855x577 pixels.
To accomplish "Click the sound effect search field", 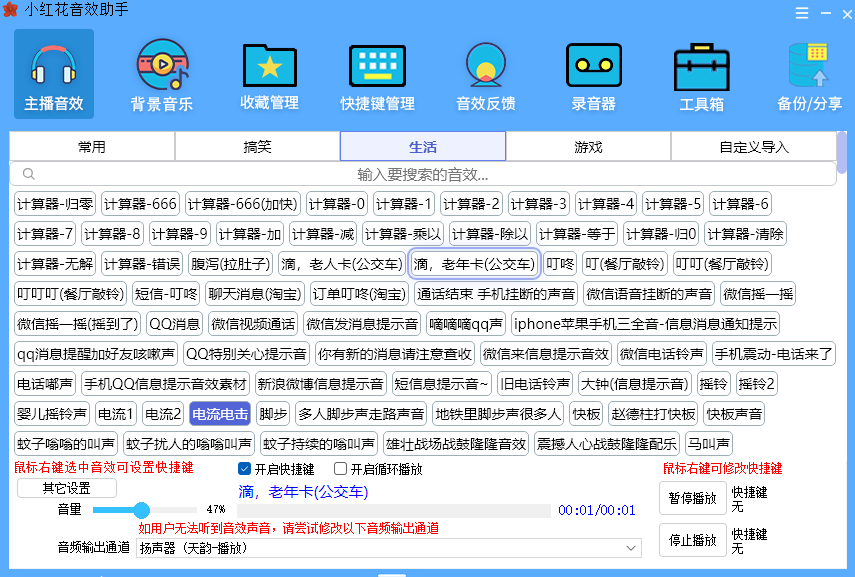I will pyautogui.click(x=423, y=174).
